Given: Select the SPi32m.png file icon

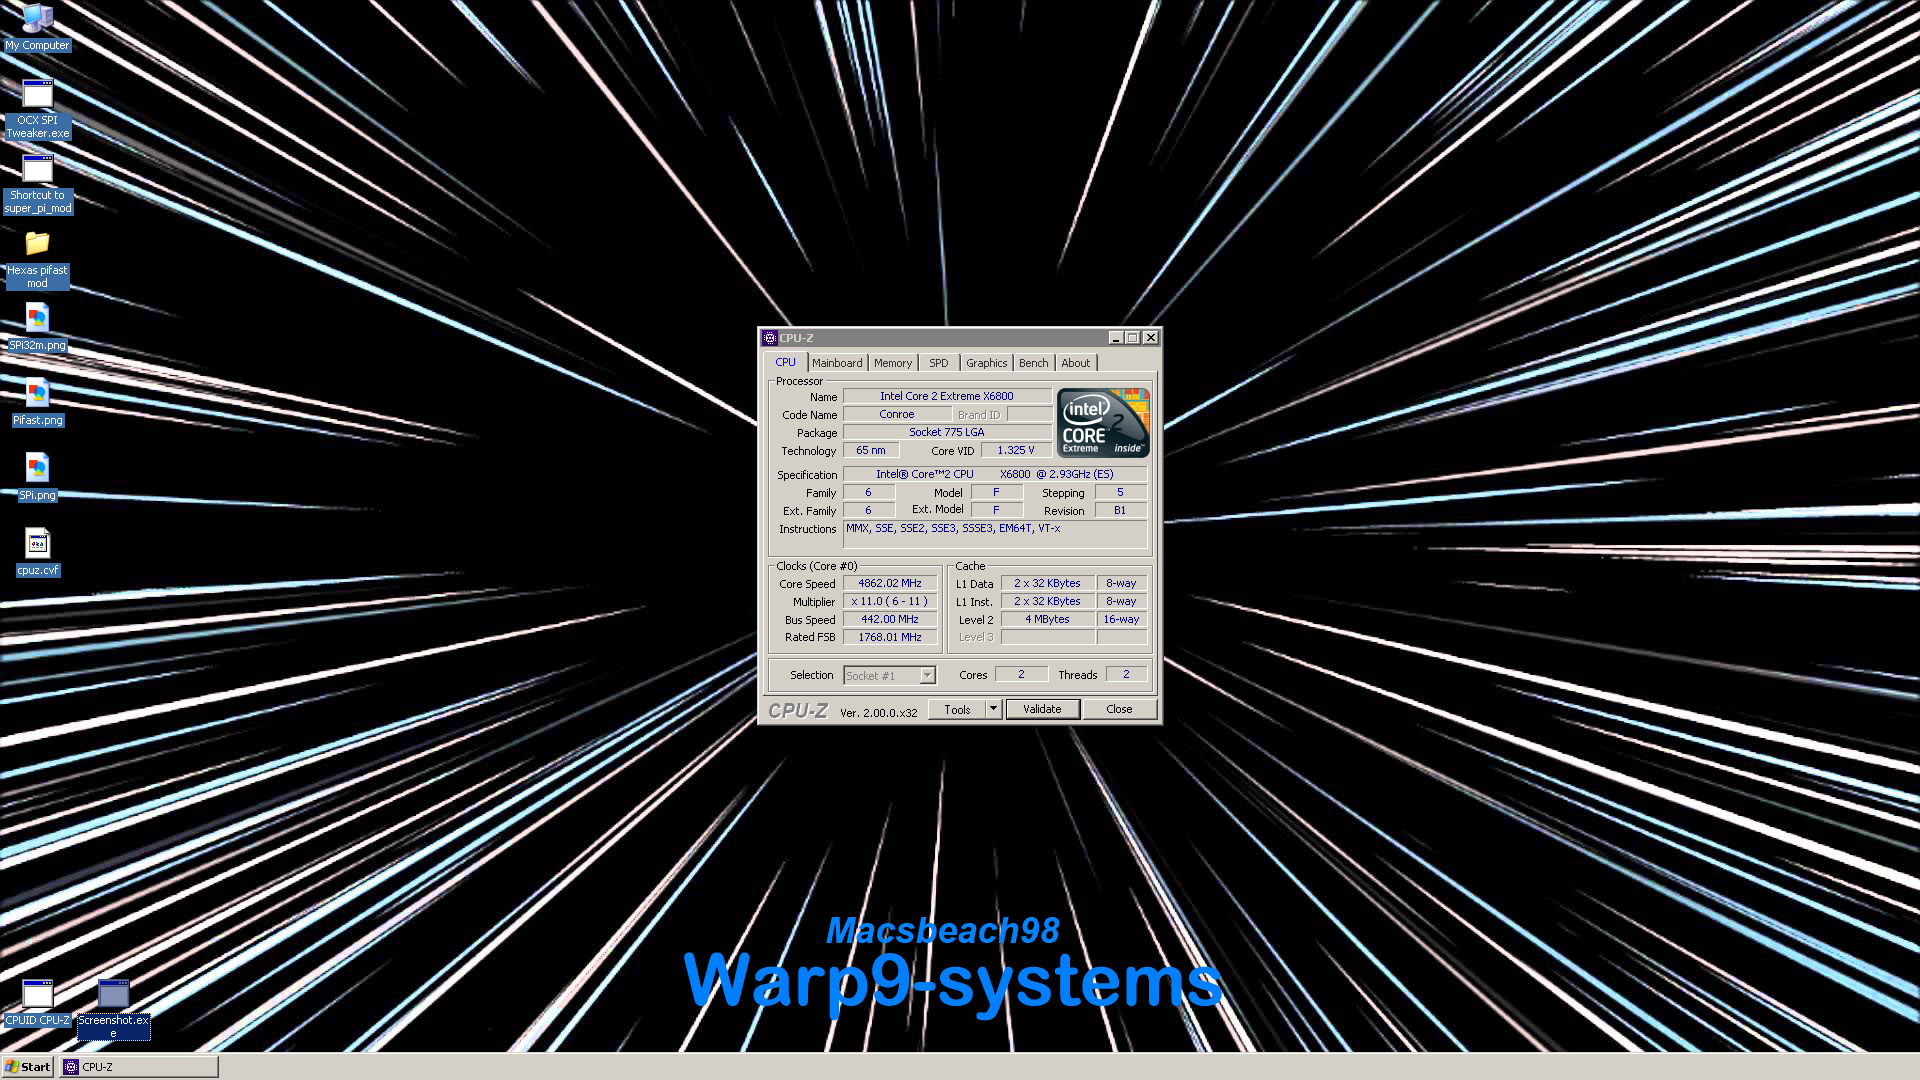Looking at the screenshot, I should (x=37, y=328).
